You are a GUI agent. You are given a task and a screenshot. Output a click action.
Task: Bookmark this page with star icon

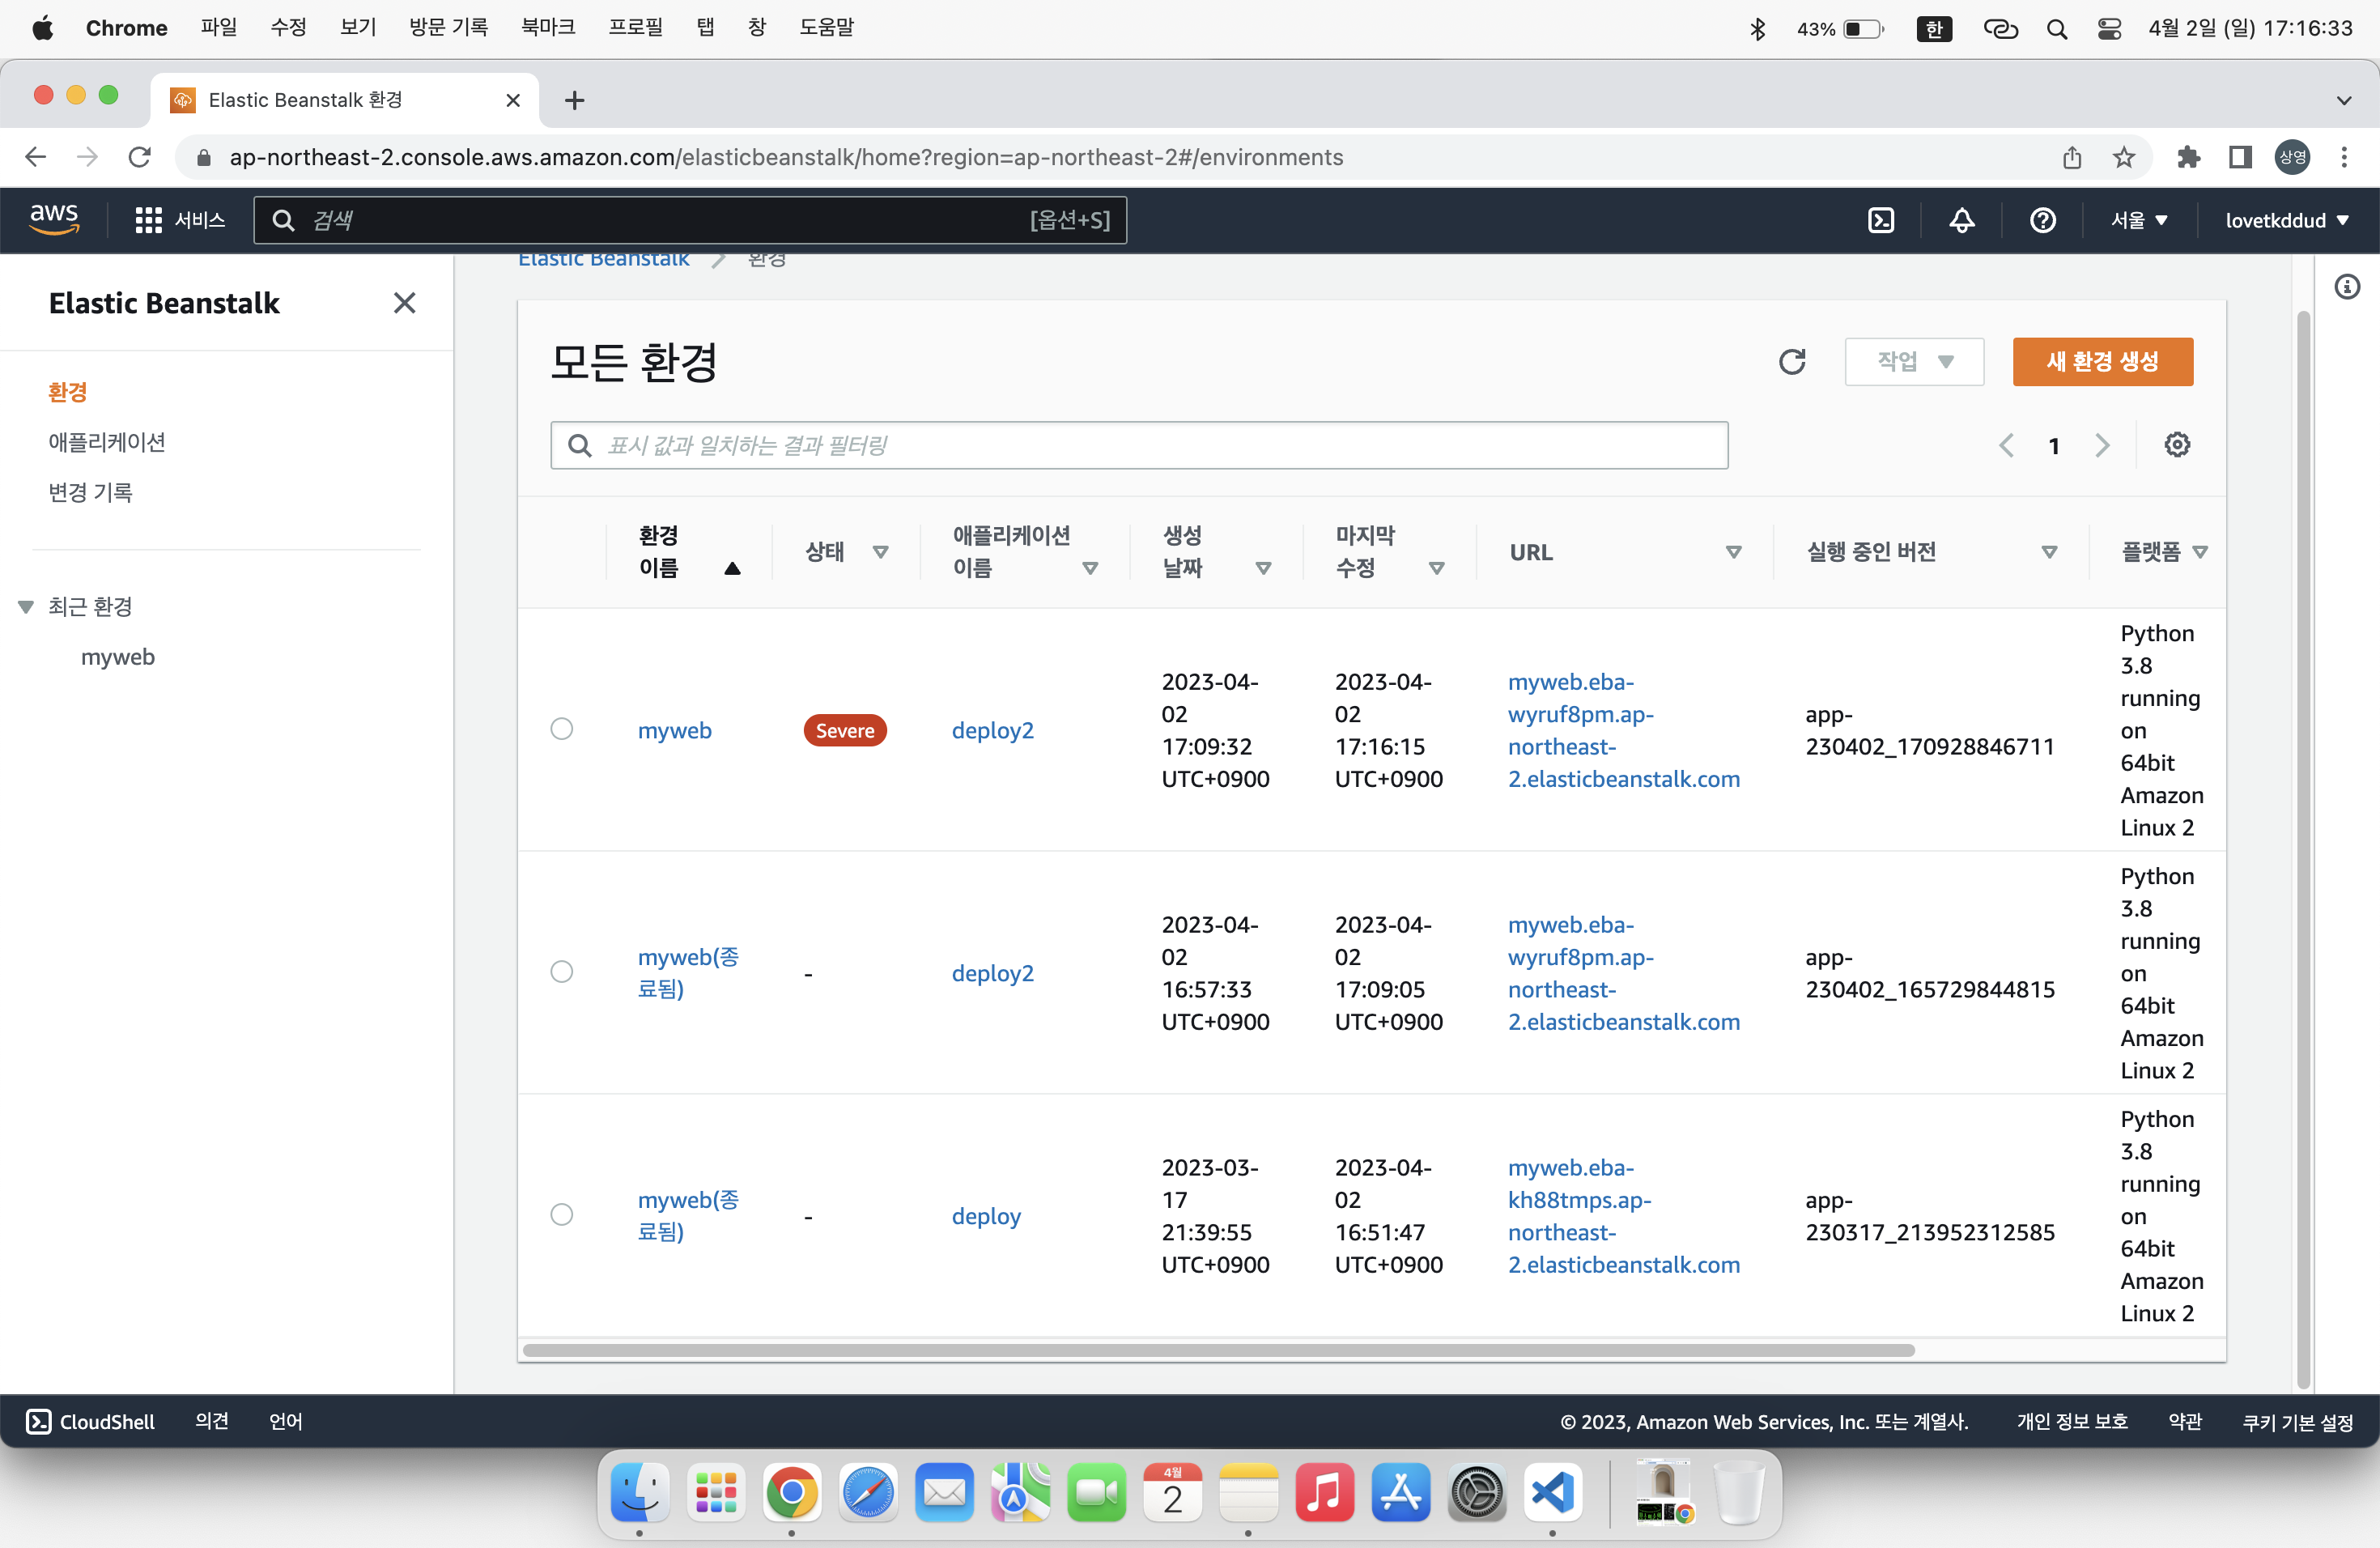2124,157
